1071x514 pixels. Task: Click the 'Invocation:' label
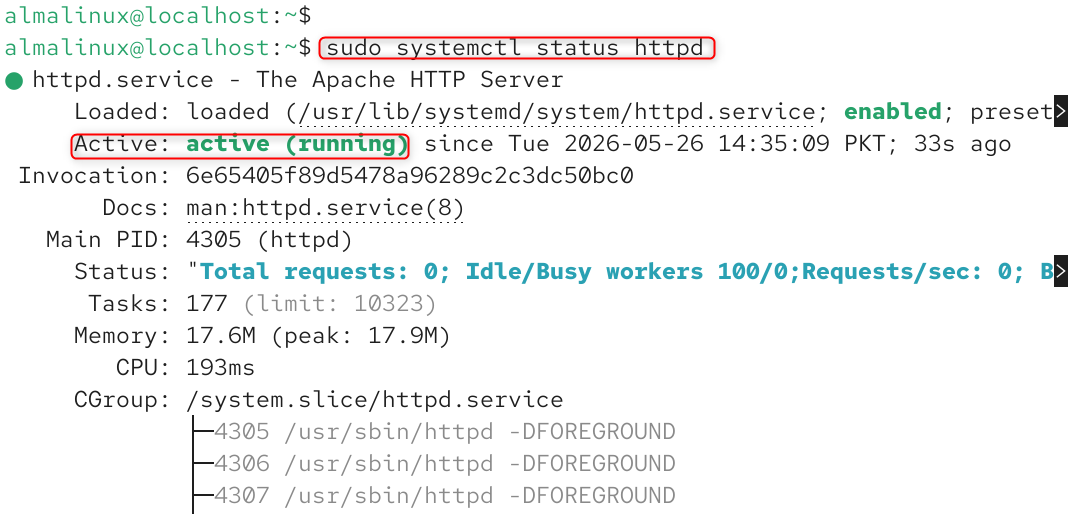[95, 176]
